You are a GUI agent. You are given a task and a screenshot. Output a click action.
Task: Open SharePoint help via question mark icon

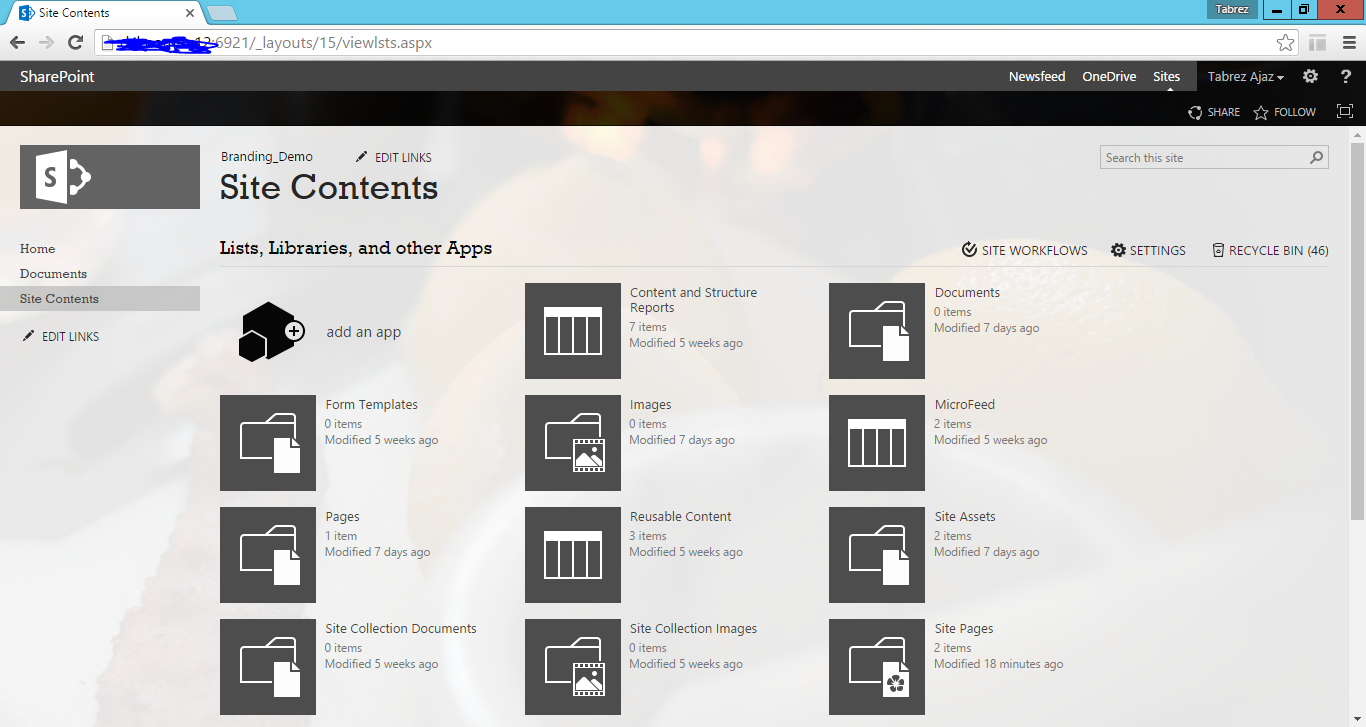(x=1345, y=76)
